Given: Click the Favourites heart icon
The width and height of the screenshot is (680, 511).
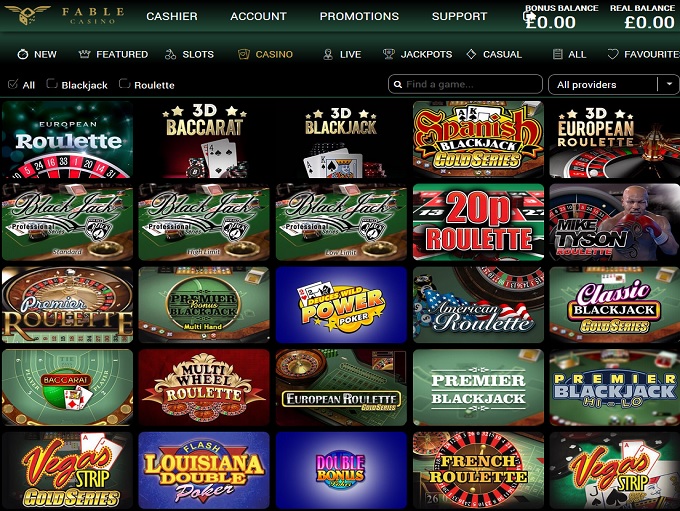Looking at the screenshot, I should [x=613, y=54].
